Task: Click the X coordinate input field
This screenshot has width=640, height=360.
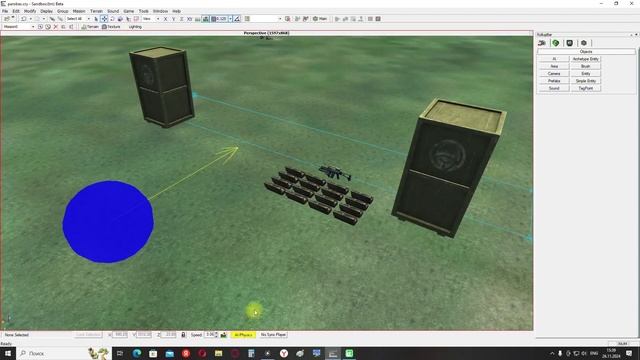Action: pyautogui.click(x=120, y=335)
